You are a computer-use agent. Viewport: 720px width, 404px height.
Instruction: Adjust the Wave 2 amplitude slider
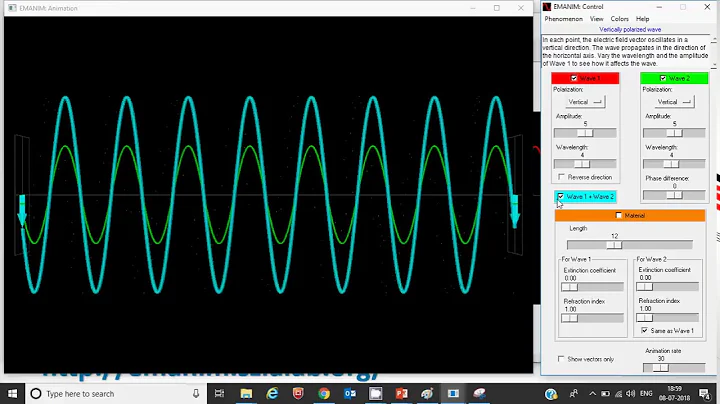(674, 133)
